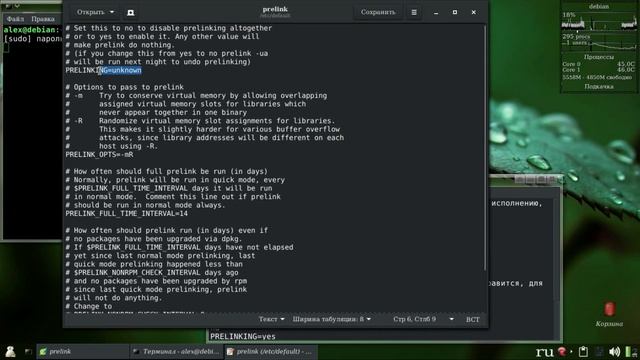Click the Подкачка label in system monitor widget

599,87
